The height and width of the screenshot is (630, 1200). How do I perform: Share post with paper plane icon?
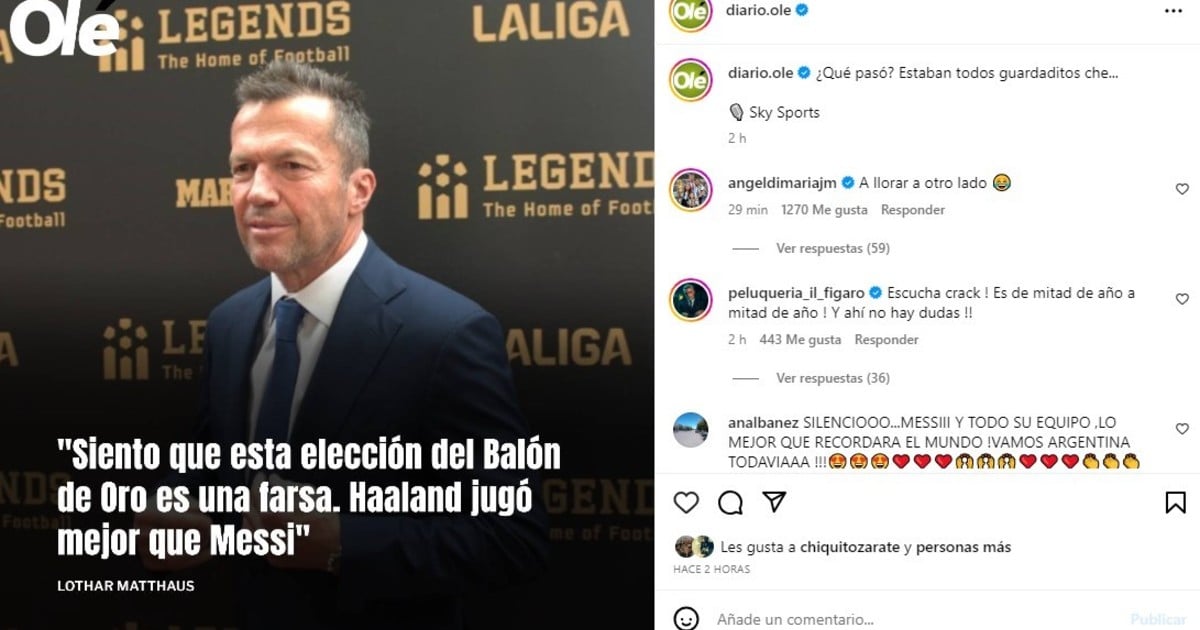coord(774,502)
